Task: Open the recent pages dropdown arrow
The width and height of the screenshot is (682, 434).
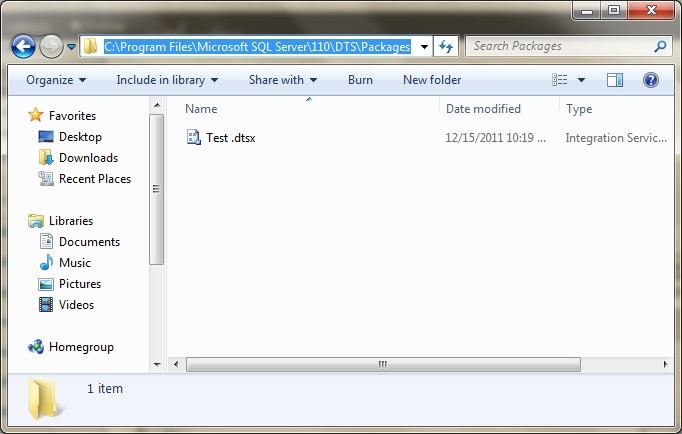Action: tap(72, 46)
